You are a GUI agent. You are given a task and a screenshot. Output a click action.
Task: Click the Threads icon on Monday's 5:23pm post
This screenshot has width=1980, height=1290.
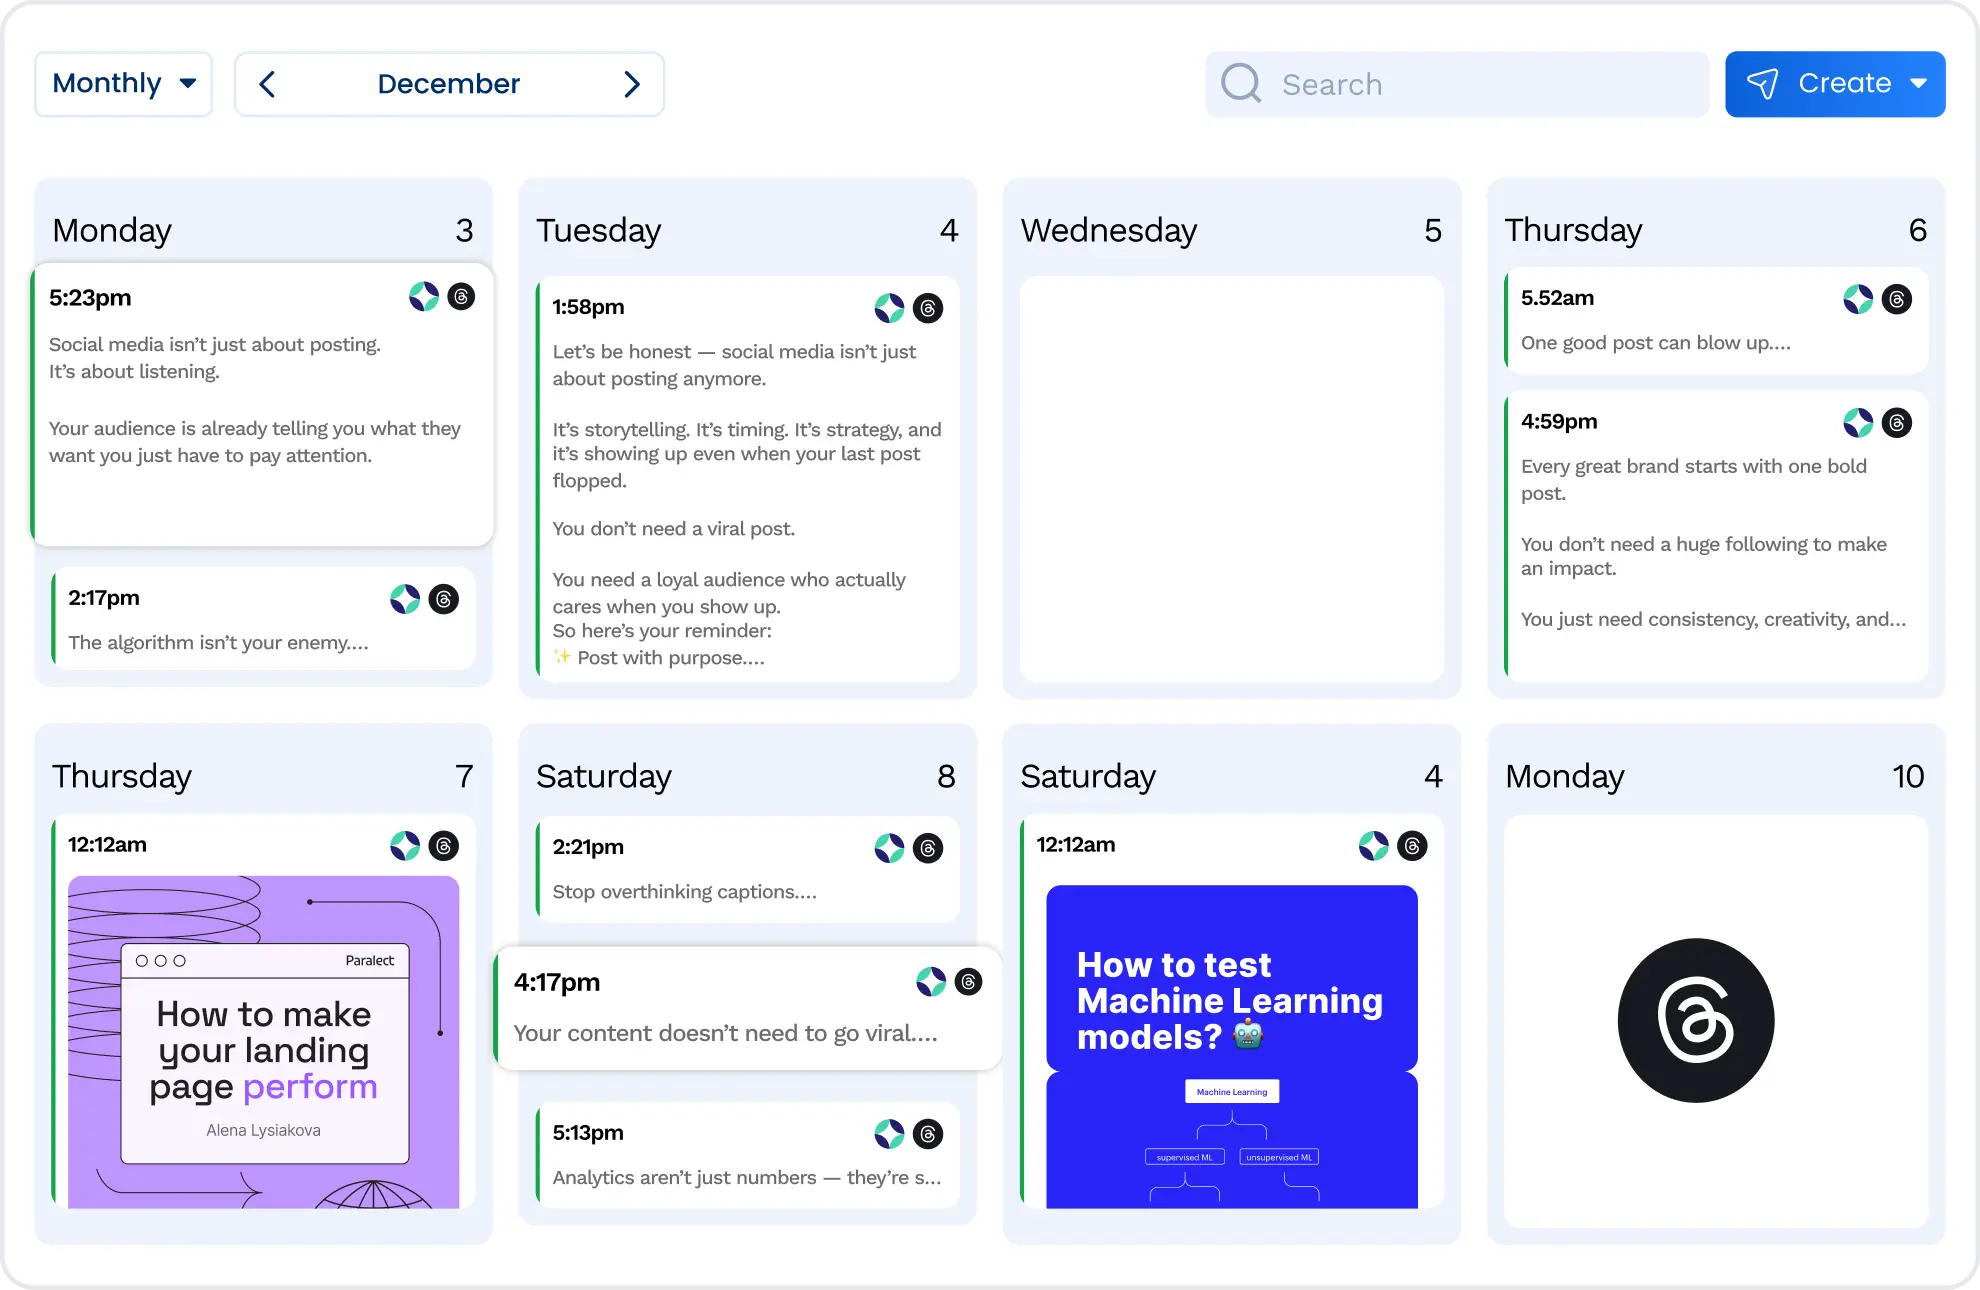click(461, 296)
